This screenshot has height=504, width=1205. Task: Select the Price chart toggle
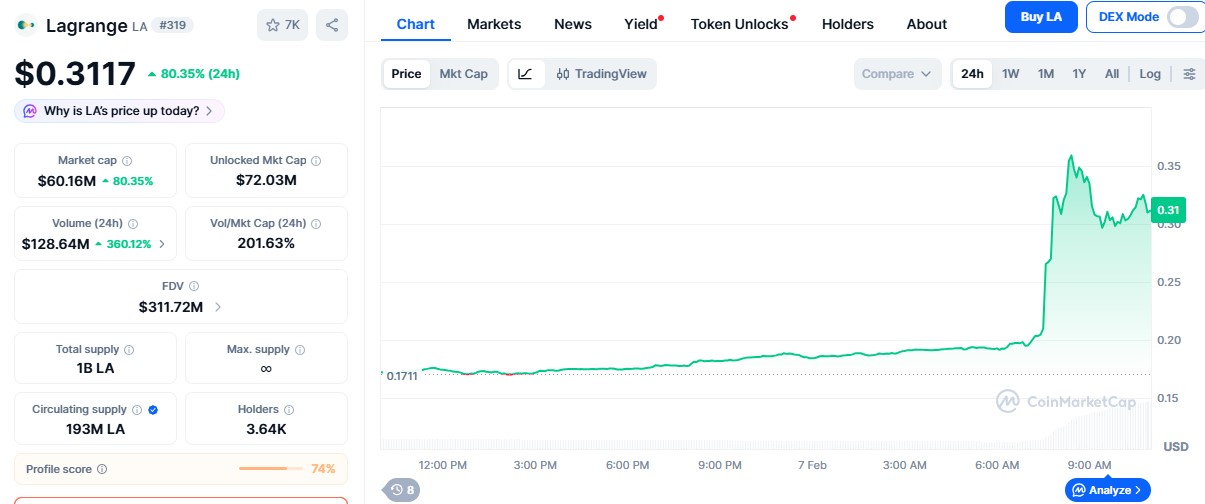coord(406,74)
